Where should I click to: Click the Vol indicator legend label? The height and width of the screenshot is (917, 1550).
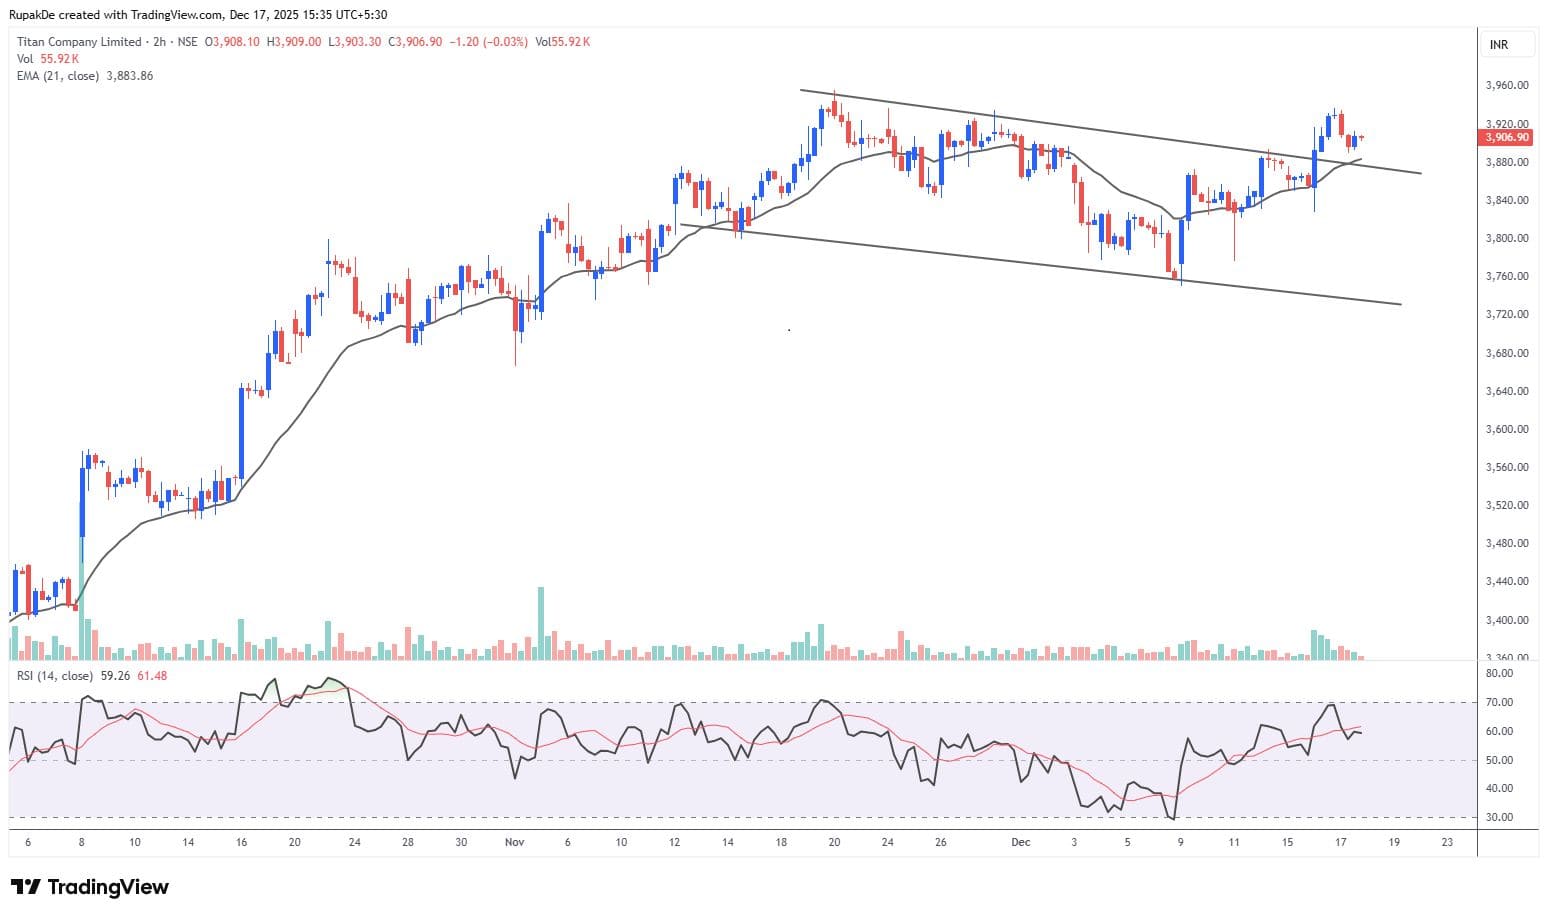25,59
